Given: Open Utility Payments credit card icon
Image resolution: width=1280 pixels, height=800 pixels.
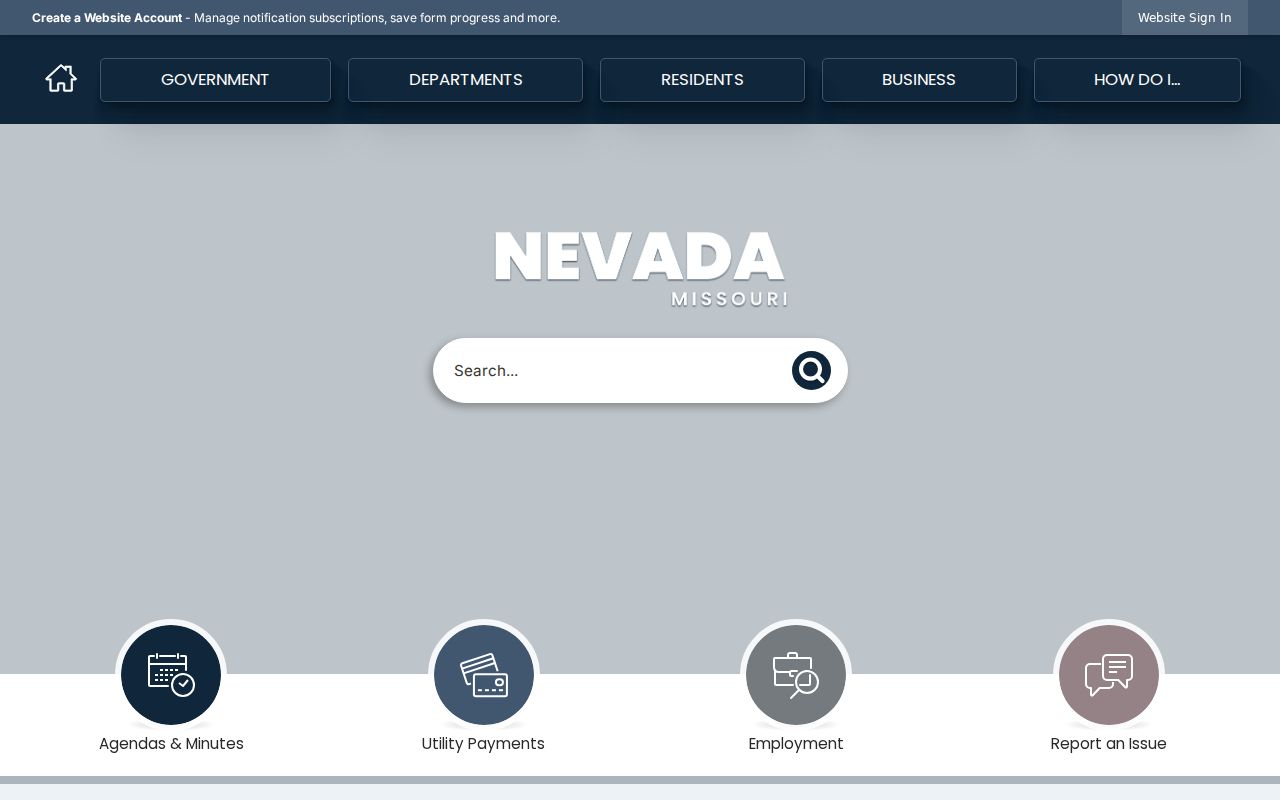Looking at the screenshot, I should (x=484, y=675).
